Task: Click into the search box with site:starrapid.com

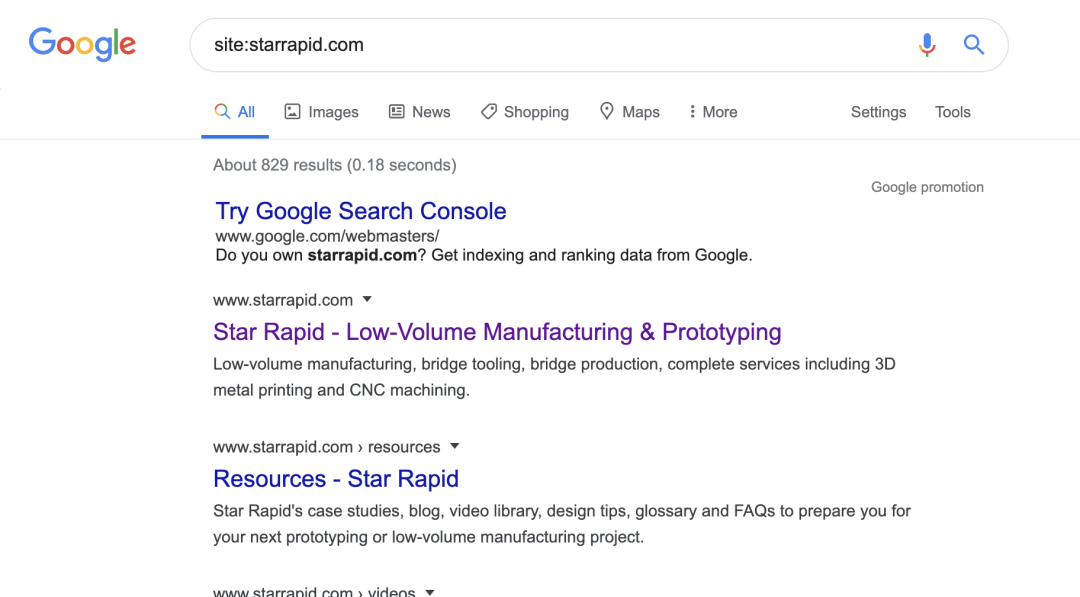Action: click(x=550, y=45)
